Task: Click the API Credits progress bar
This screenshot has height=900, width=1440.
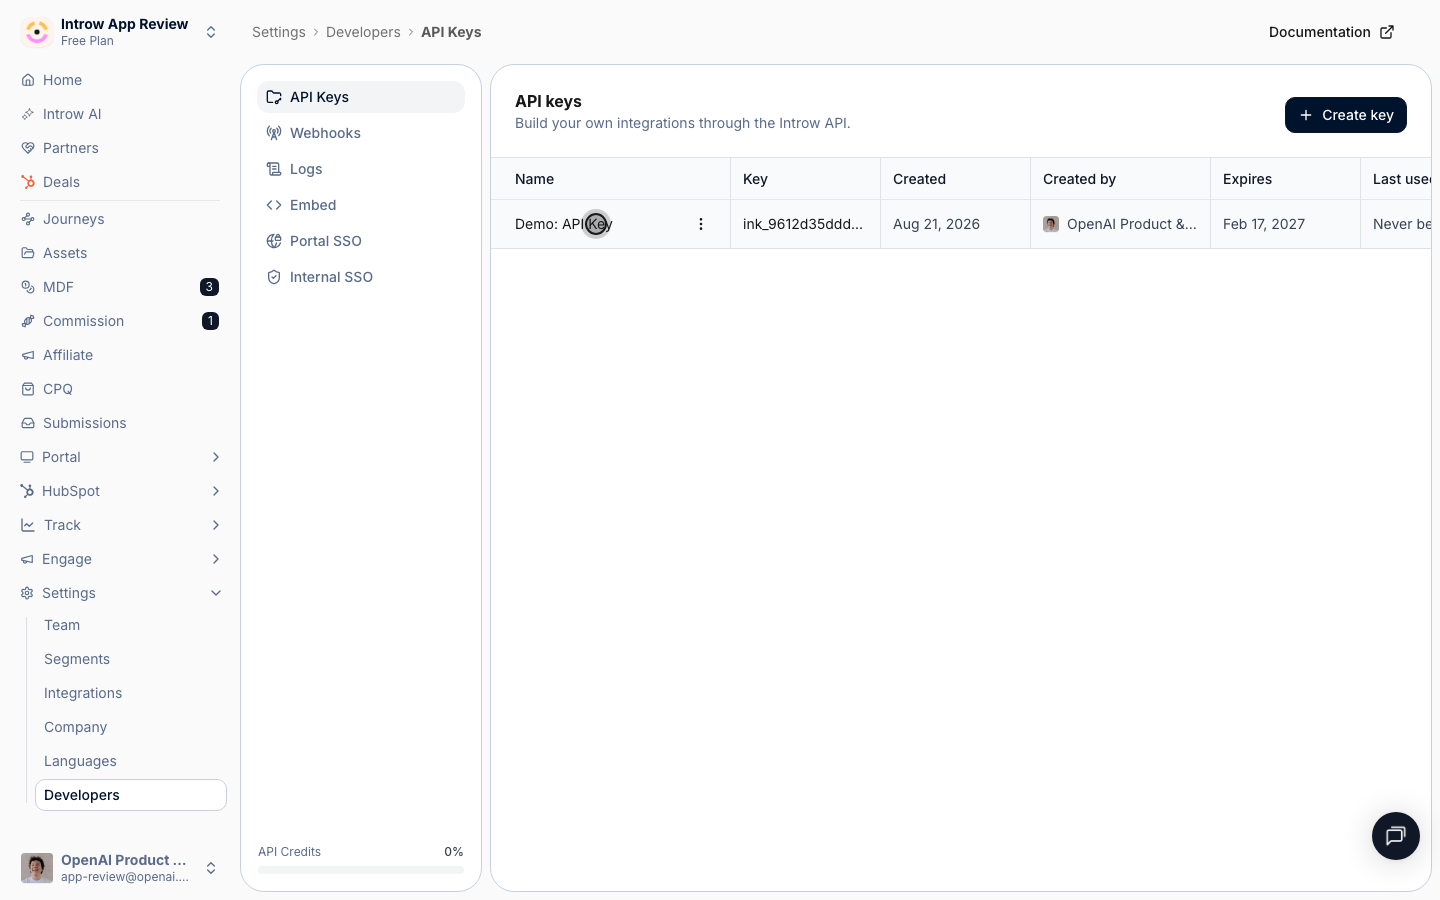Action: click(361, 870)
